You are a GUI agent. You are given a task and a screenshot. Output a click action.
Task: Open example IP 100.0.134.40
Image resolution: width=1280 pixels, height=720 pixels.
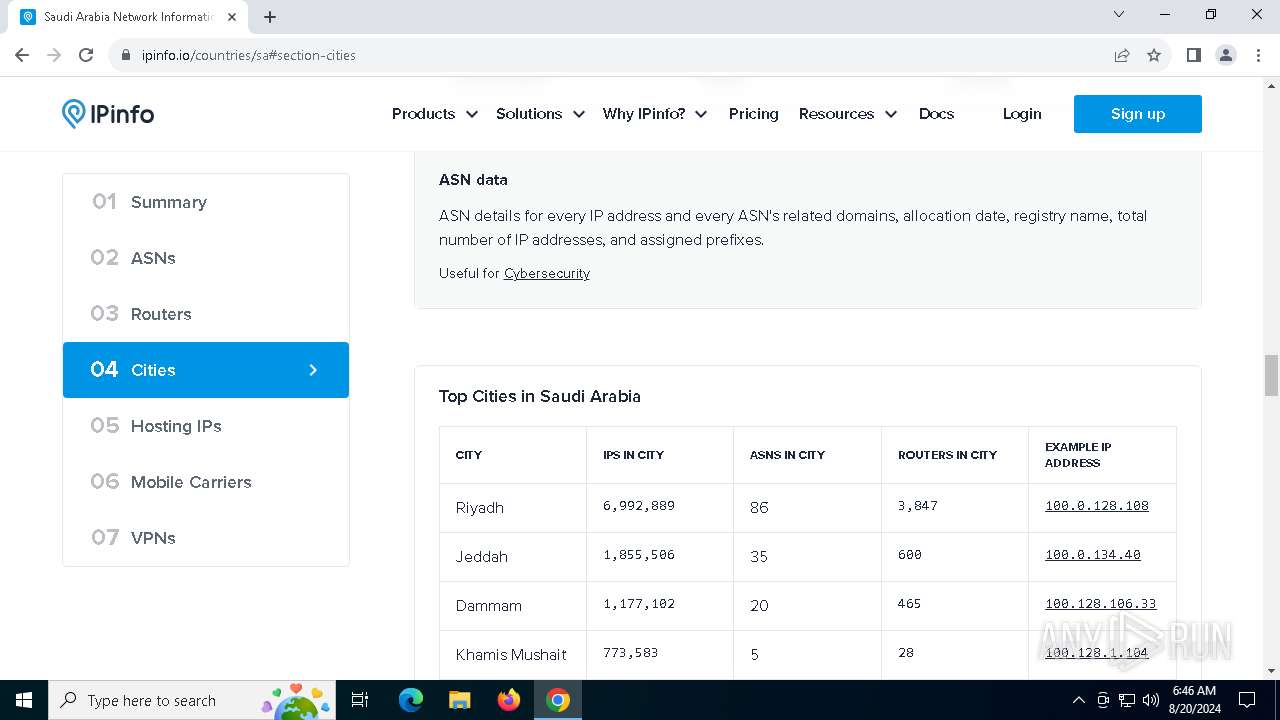click(x=1093, y=555)
